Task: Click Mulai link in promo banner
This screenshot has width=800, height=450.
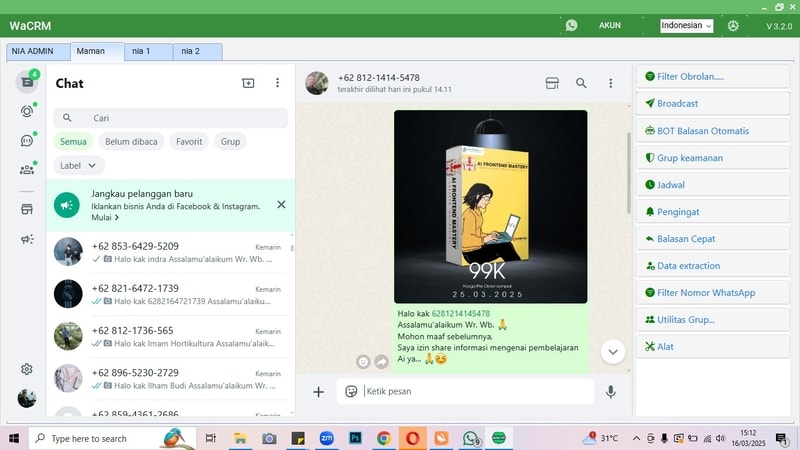Action: pyautogui.click(x=105, y=217)
